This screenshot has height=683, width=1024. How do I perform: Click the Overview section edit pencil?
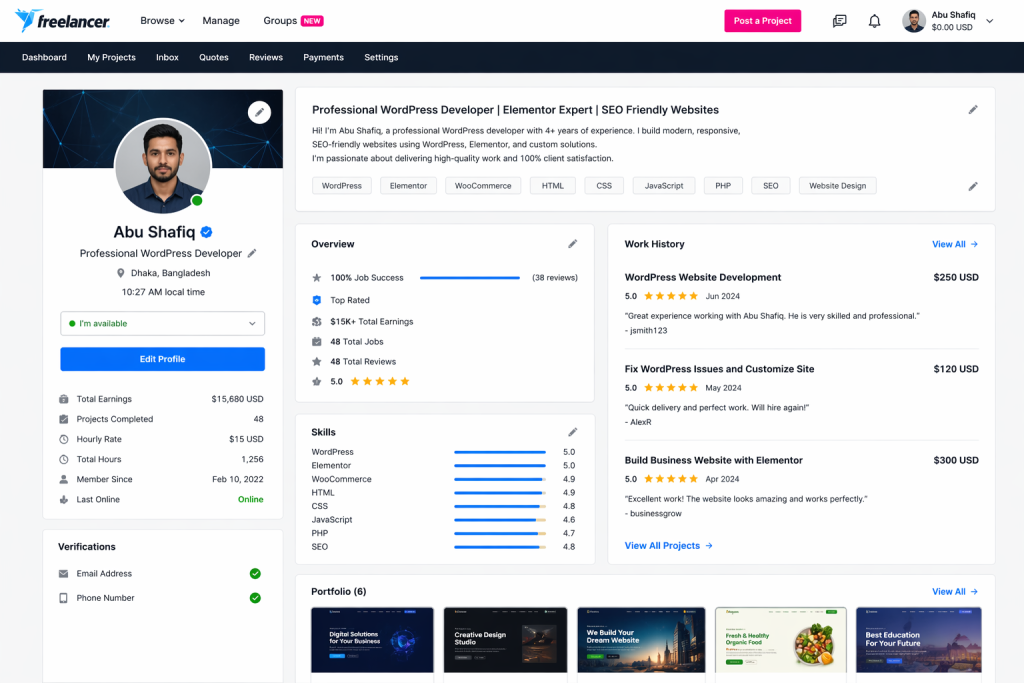coord(573,244)
